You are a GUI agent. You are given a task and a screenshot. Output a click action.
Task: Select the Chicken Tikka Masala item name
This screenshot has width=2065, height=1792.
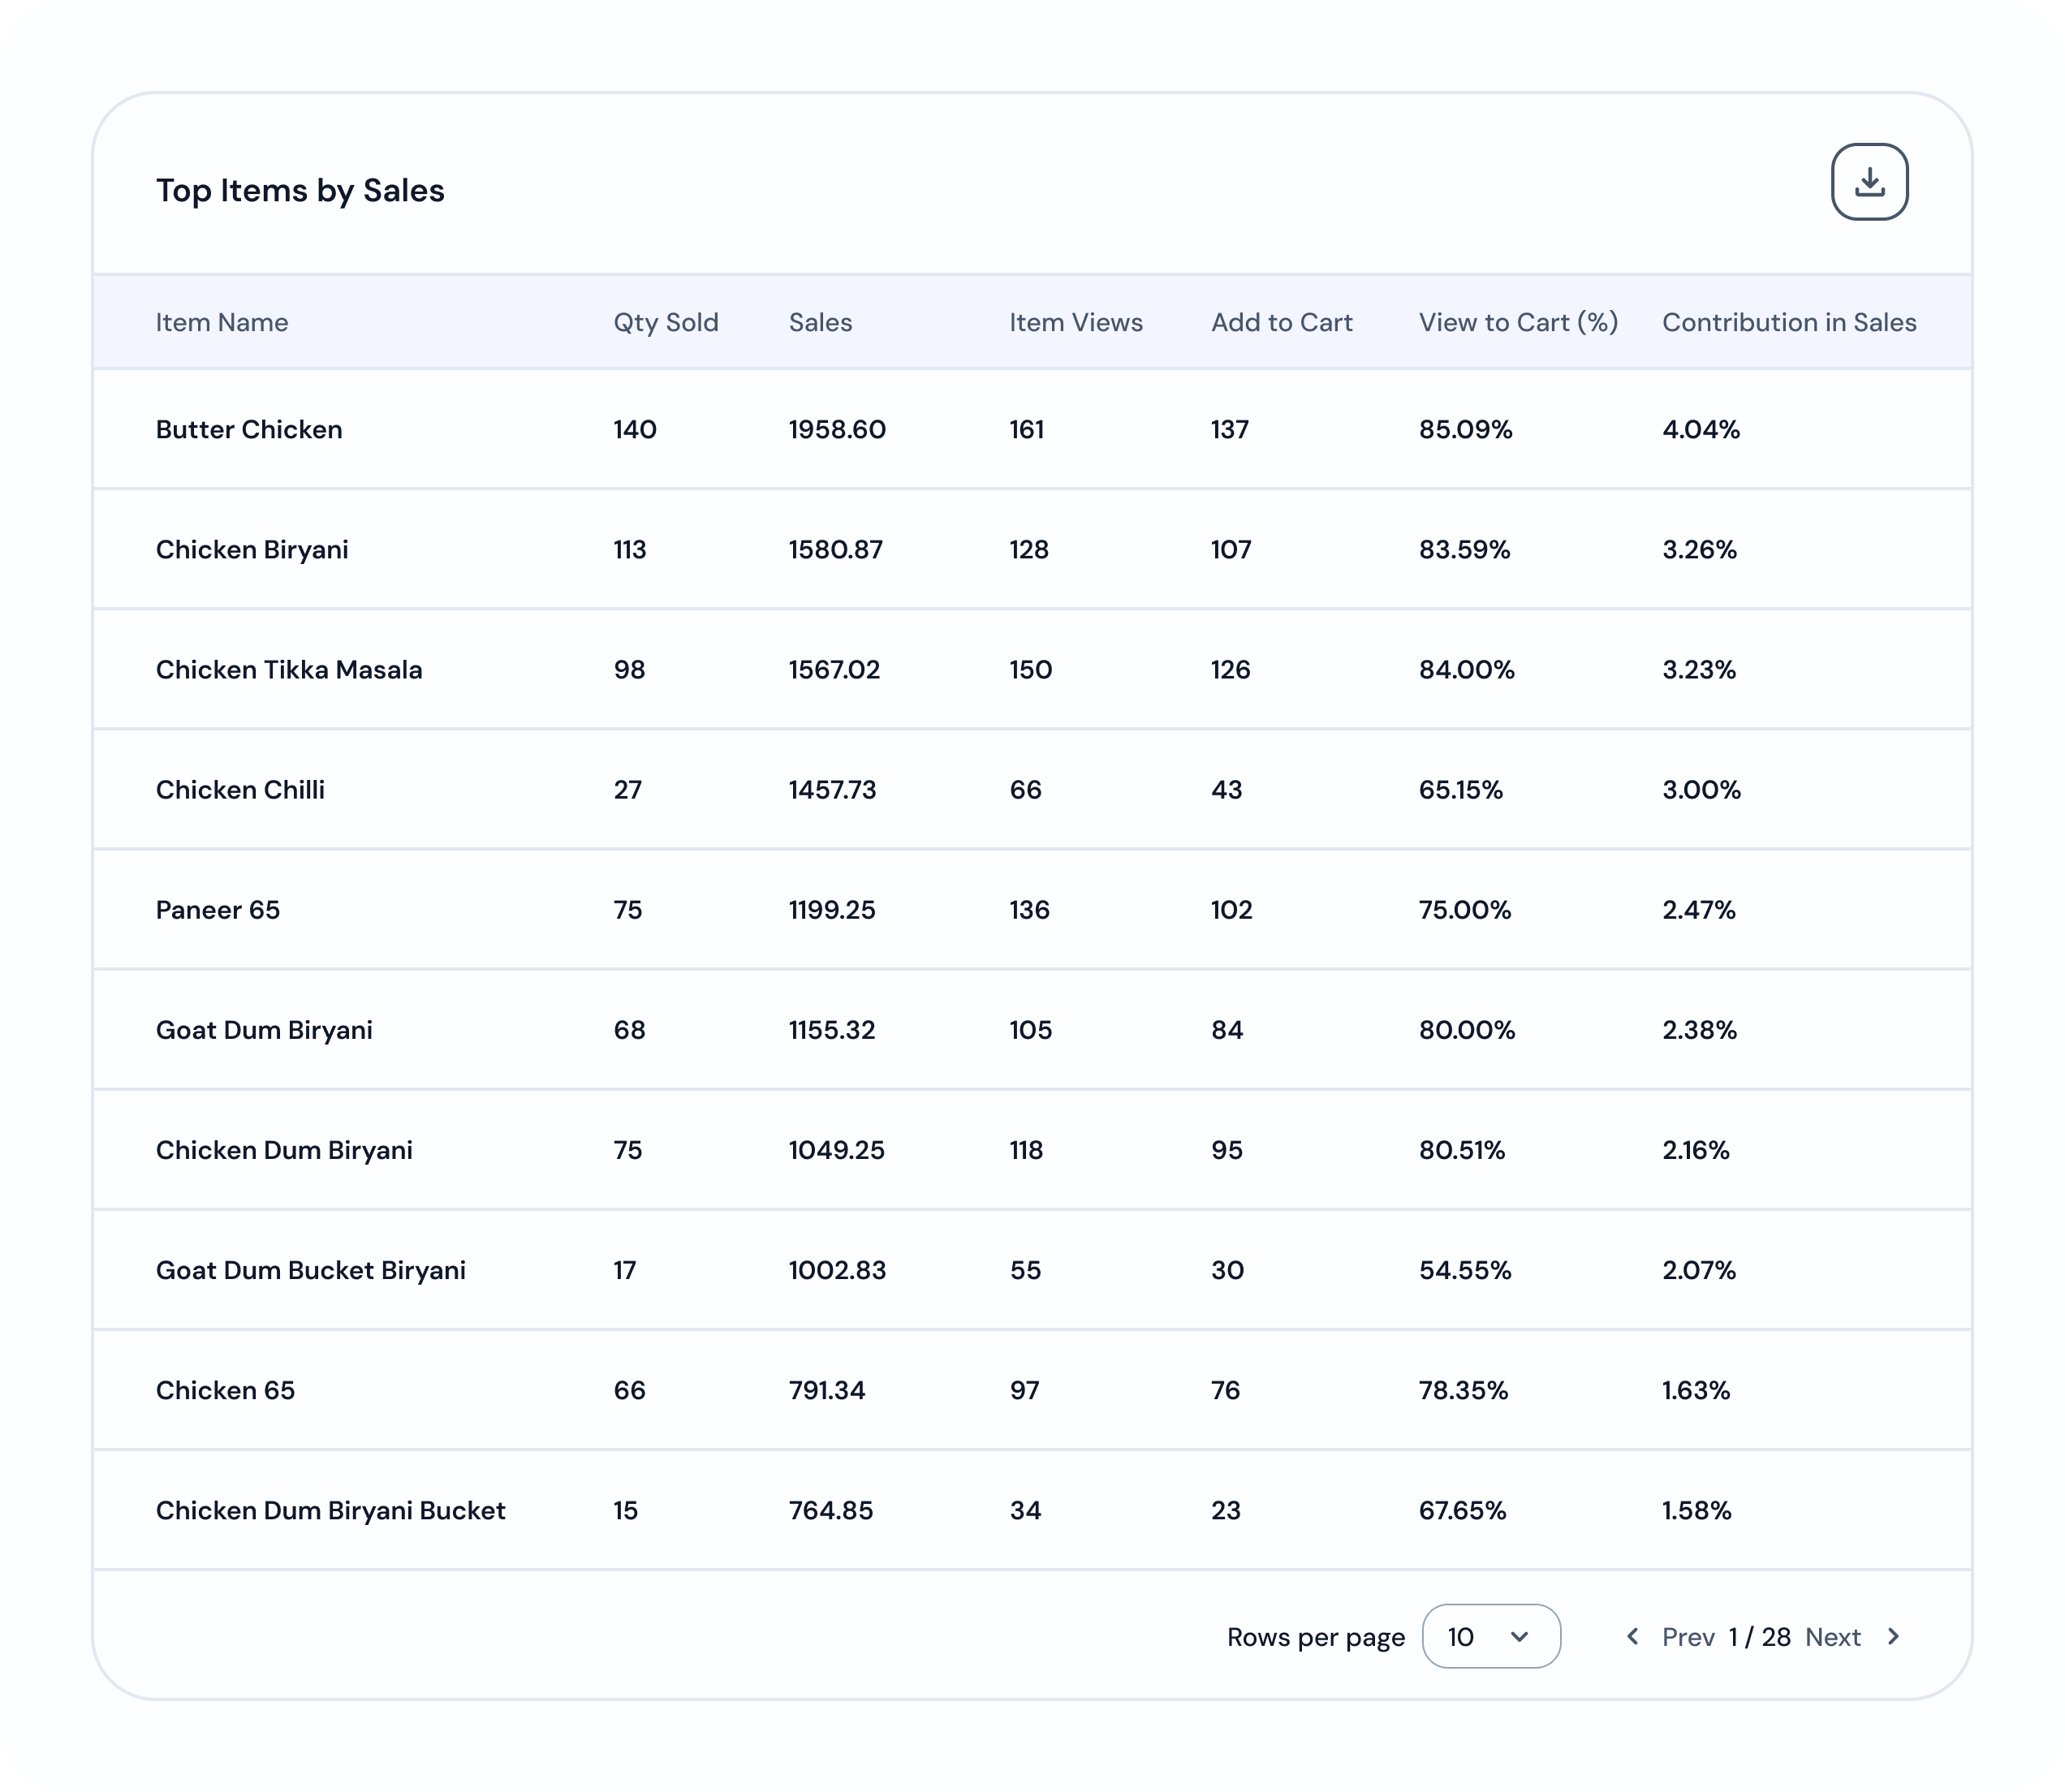click(289, 669)
